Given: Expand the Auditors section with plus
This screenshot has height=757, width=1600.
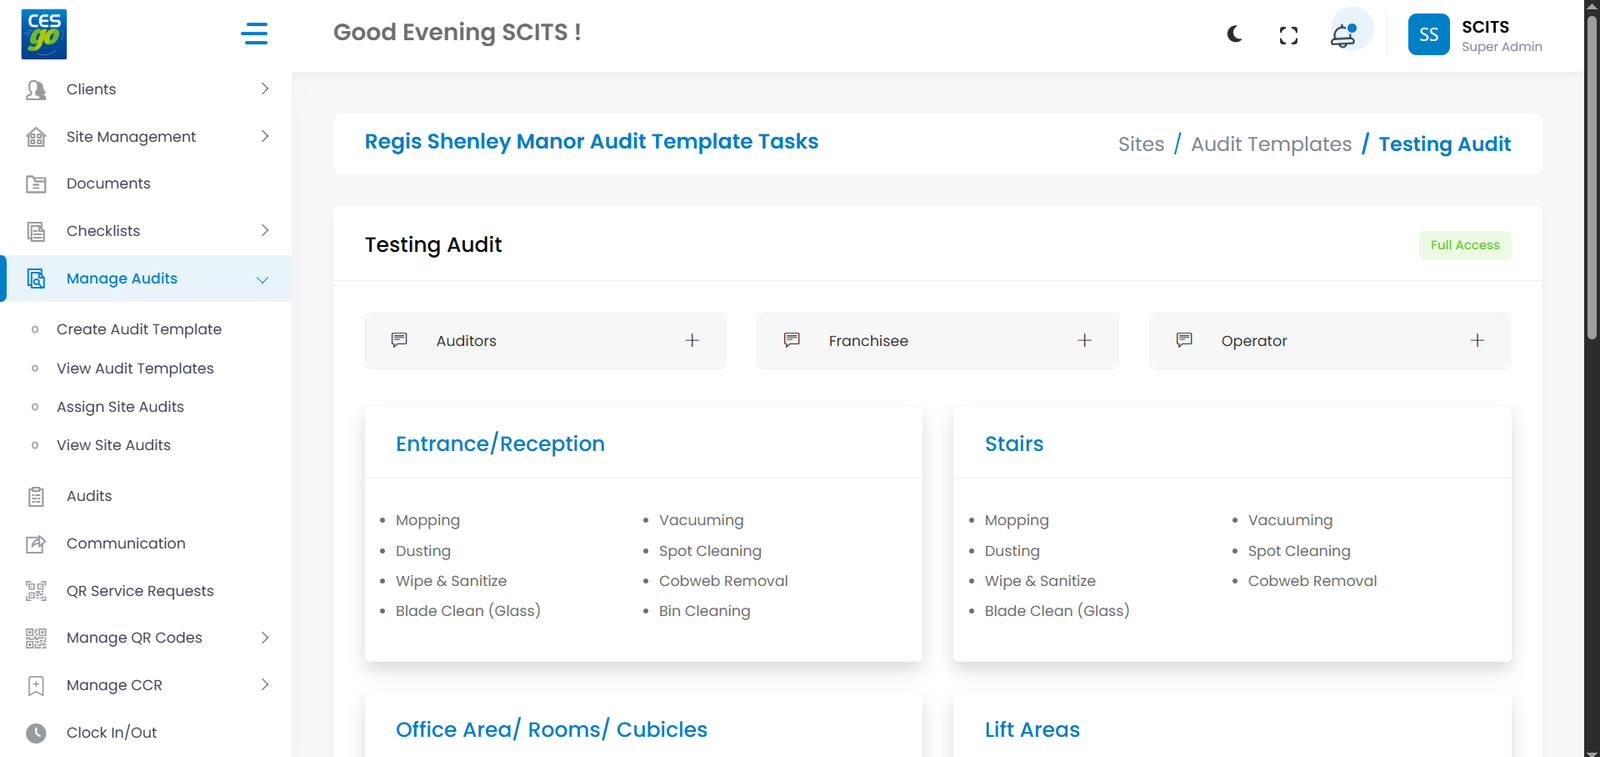Looking at the screenshot, I should click(x=691, y=341).
